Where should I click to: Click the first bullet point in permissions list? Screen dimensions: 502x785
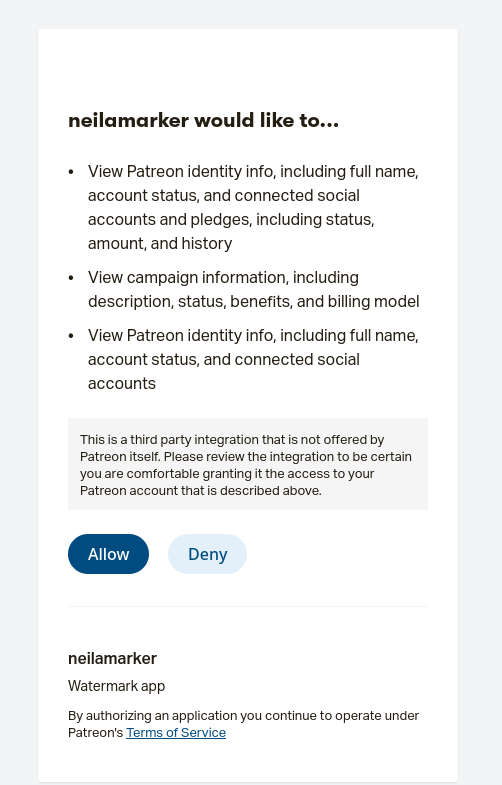[x=71, y=172]
